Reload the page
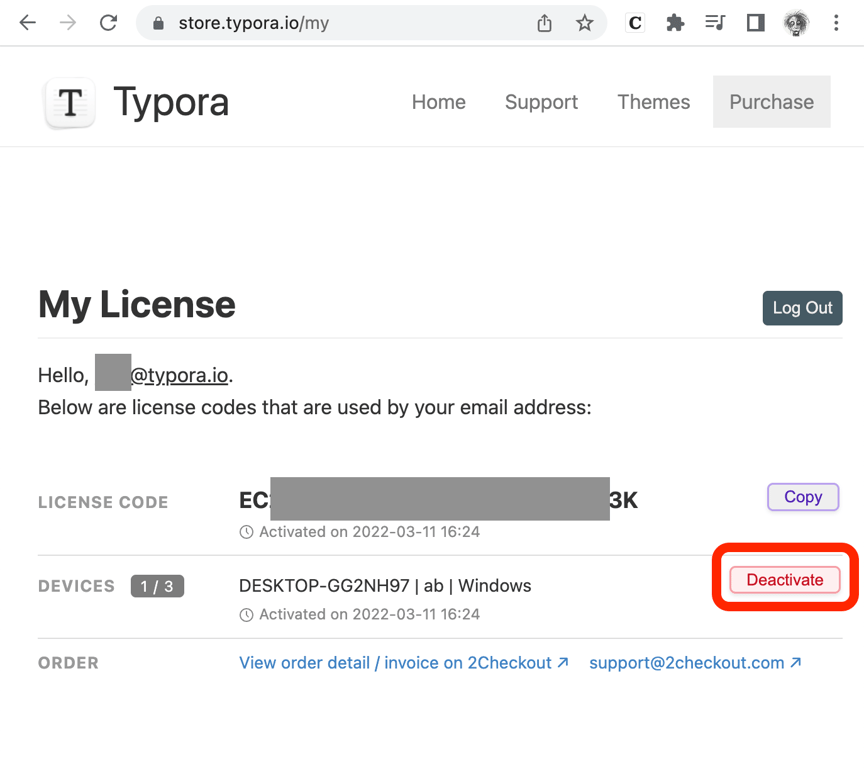 (108, 23)
